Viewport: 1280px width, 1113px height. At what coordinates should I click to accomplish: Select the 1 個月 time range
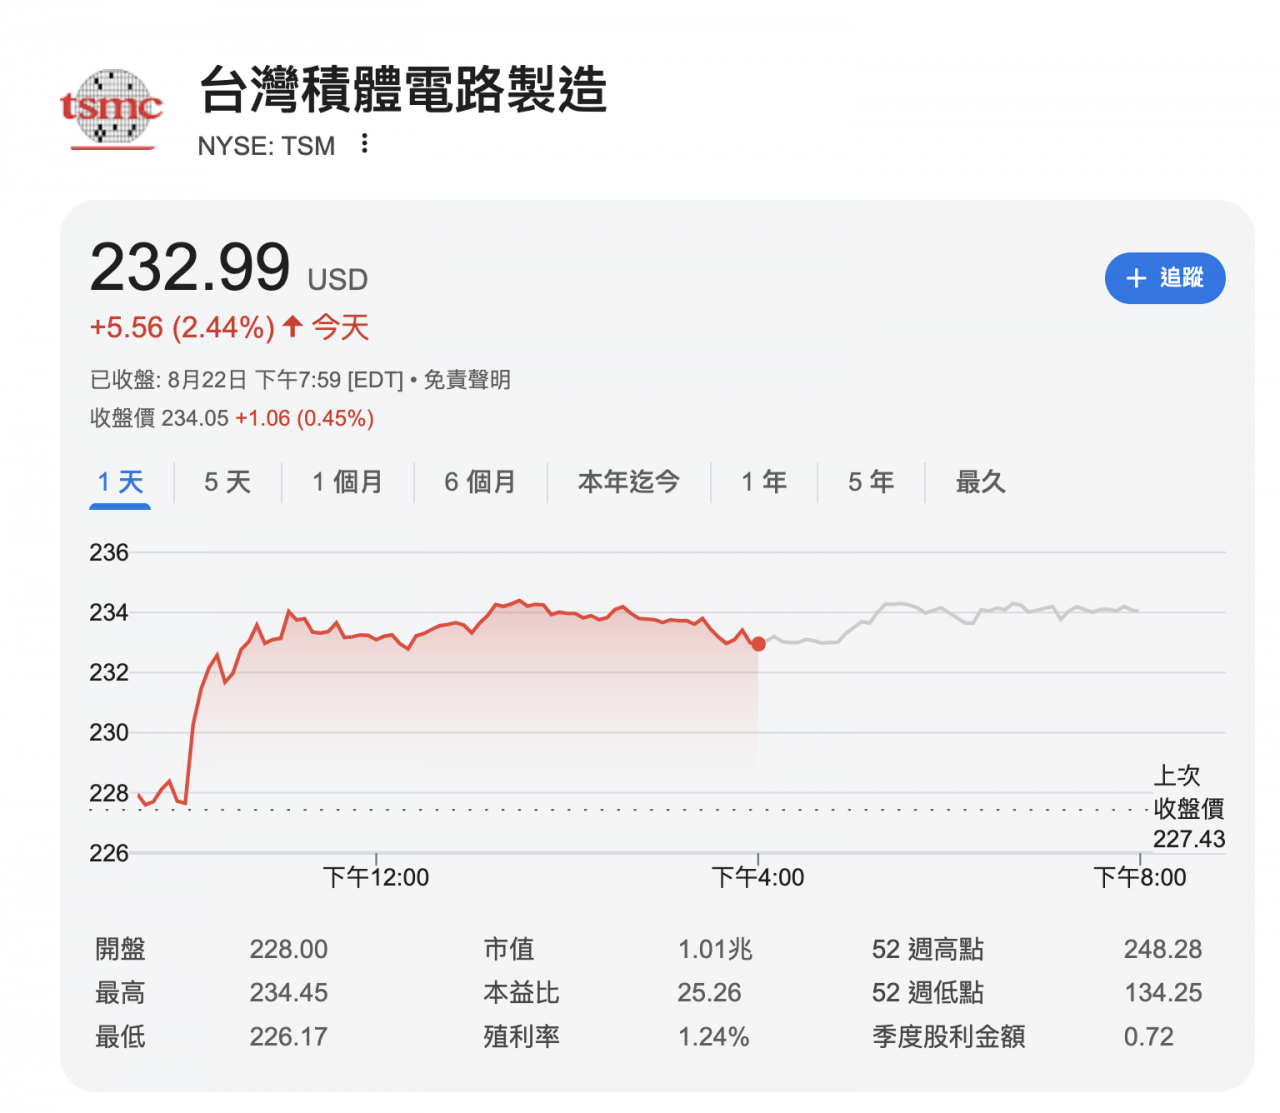pyautogui.click(x=347, y=482)
